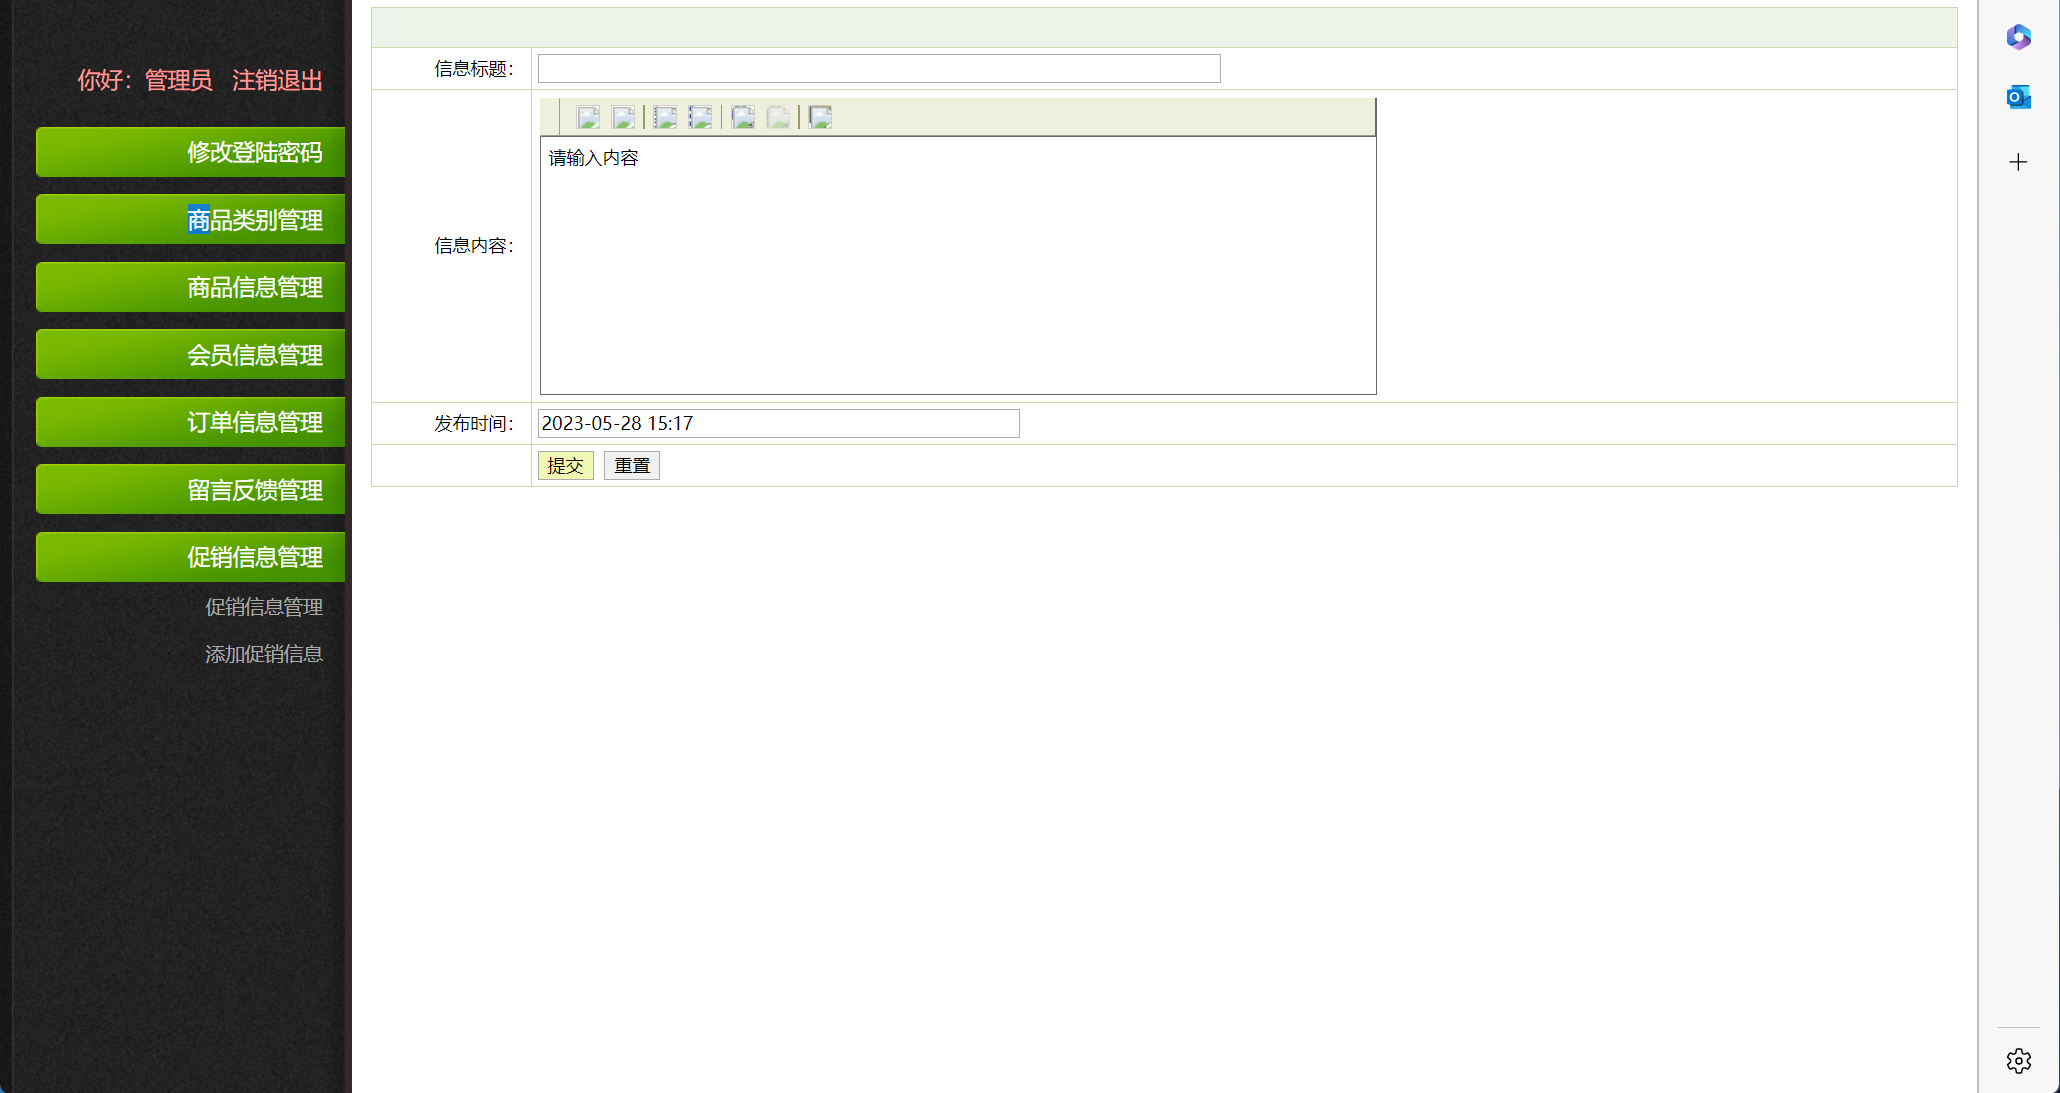2060x1093 pixels.
Task: Open Microsoft 365 sidebar icon
Action: pyautogui.click(x=2018, y=37)
